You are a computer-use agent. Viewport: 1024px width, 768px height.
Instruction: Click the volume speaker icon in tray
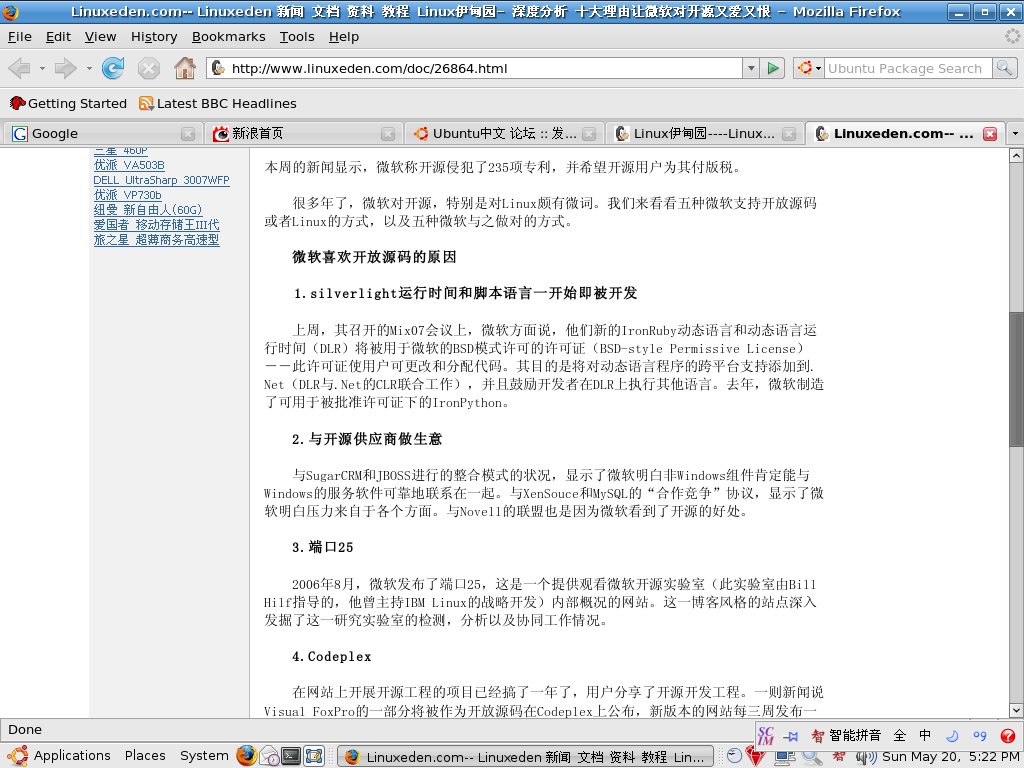coord(865,757)
